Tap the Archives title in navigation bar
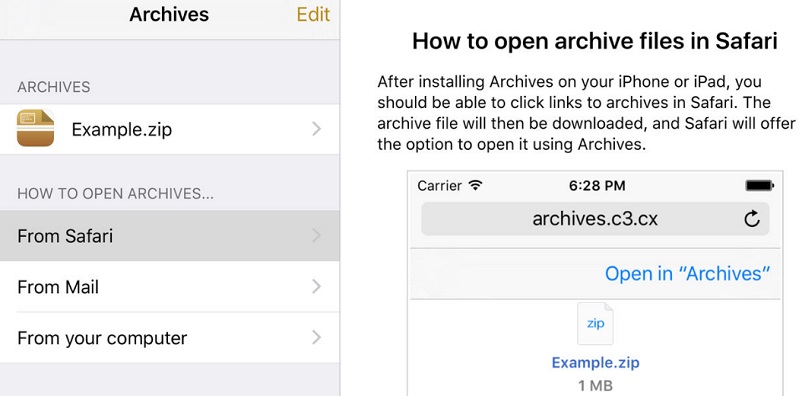 pos(169,14)
